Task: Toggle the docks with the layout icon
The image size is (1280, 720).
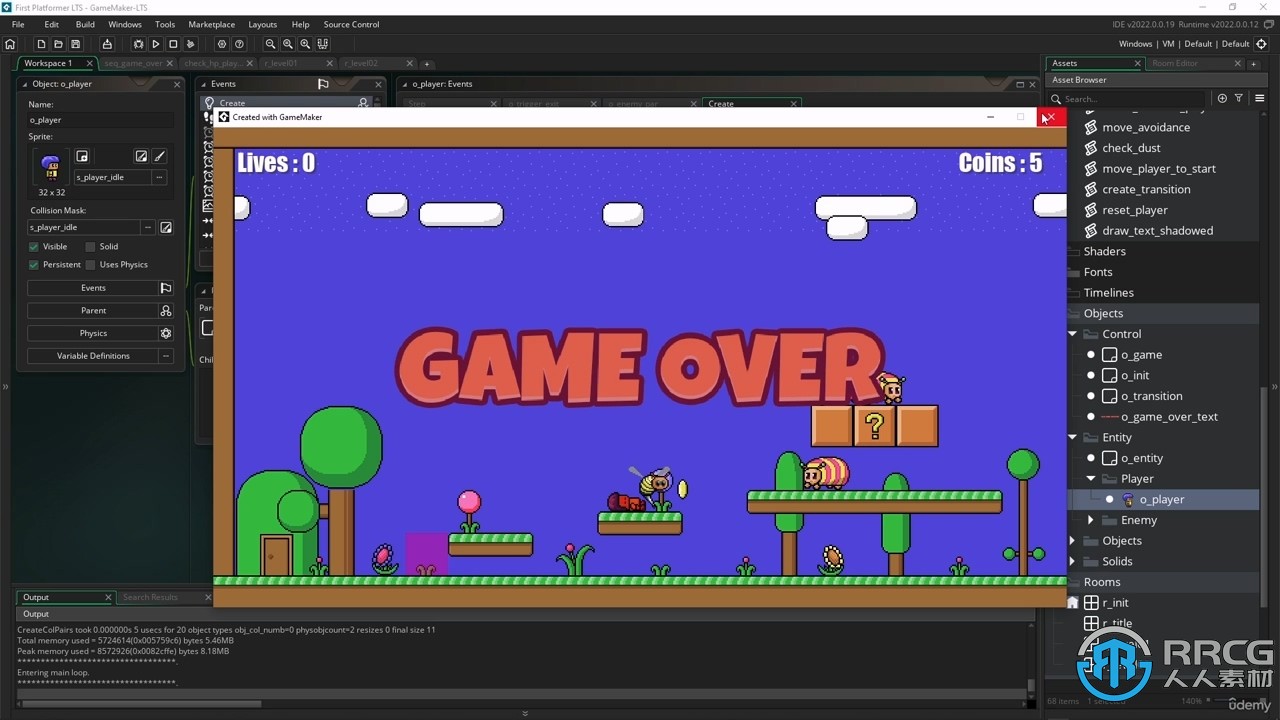Action: 322,44
